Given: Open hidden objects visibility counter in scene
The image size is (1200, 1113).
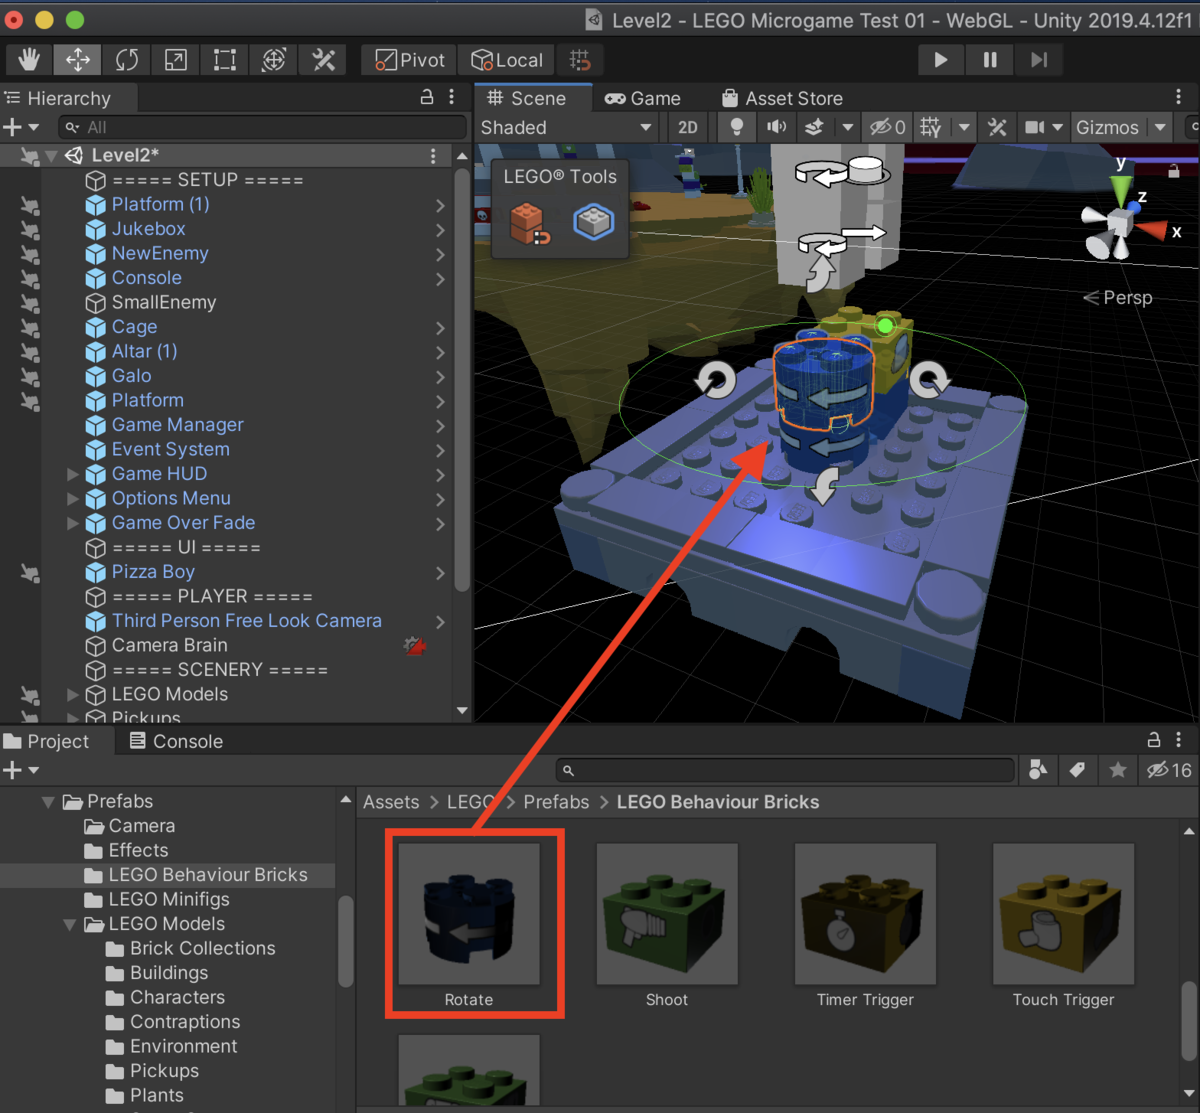Looking at the screenshot, I should [x=888, y=127].
